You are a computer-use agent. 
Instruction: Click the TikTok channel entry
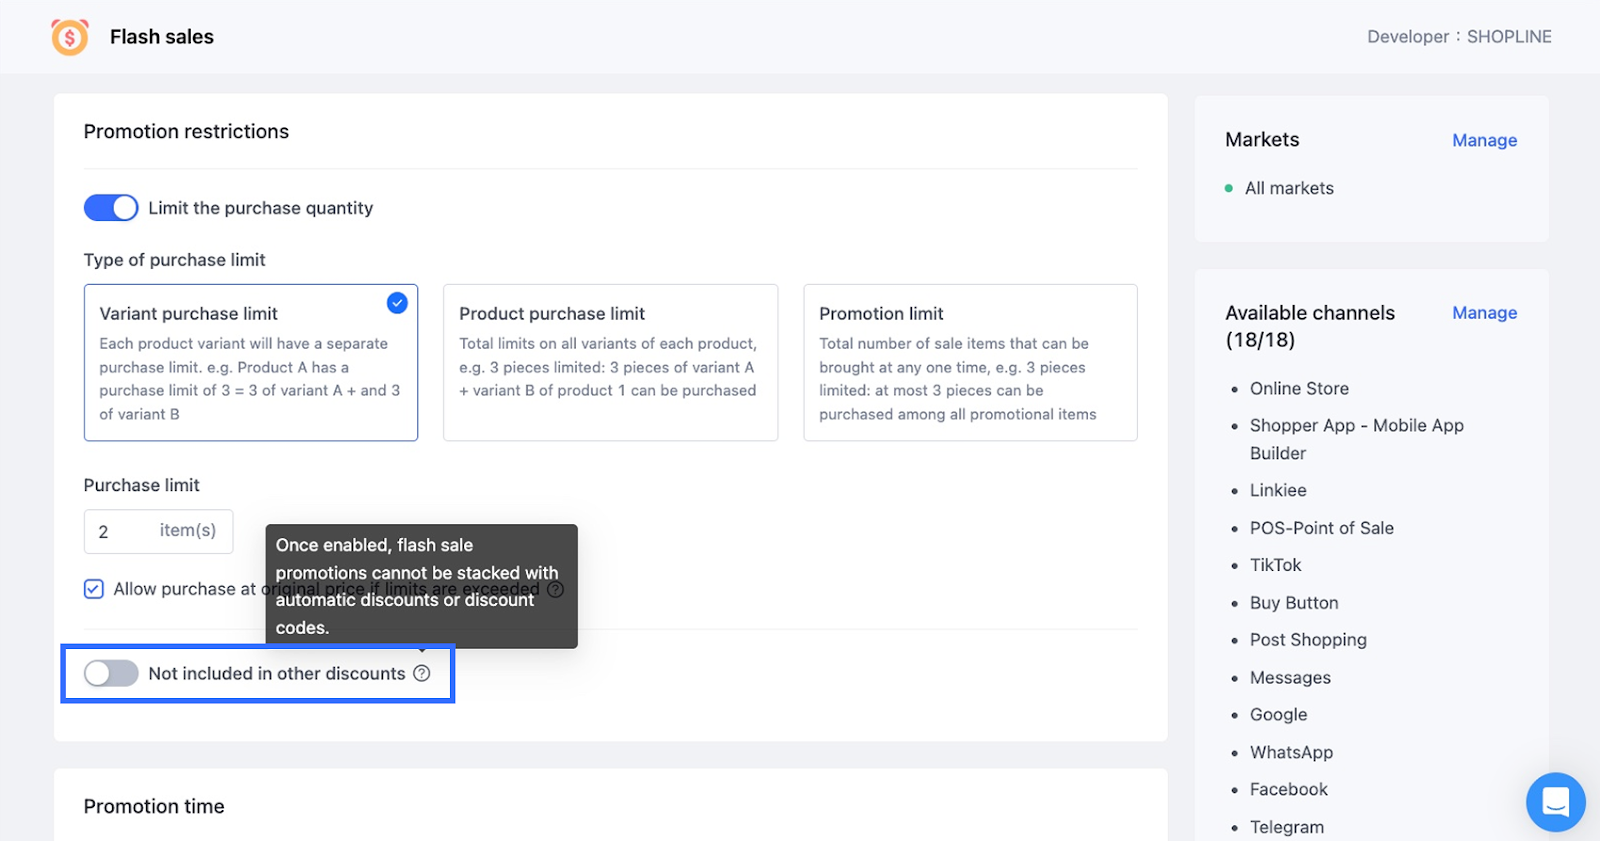pyautogui.click(x=1275, y=565)
